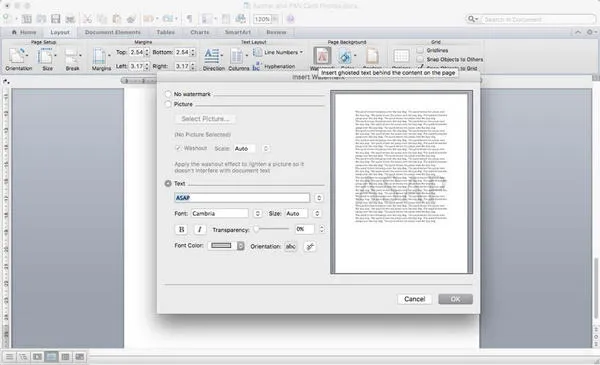600x365 pixels.
Task: Open the ribbon settings gear menu
Action: (591, 32)
